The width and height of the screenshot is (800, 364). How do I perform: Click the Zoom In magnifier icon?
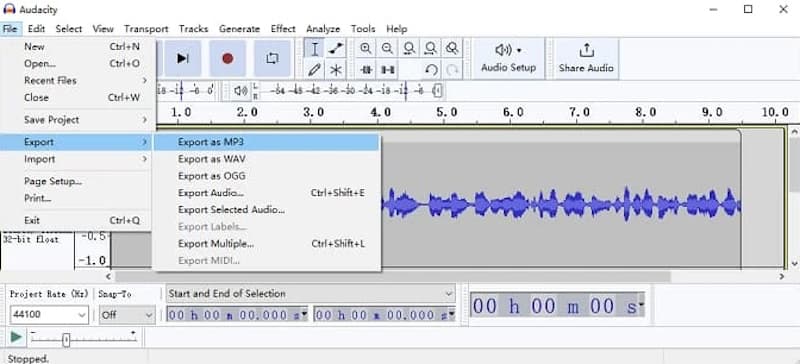pos(365,48)
